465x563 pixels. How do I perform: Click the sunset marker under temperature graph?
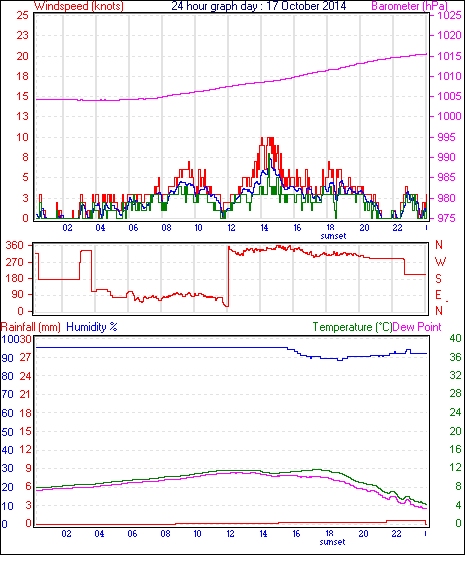pyautogui.click(x=333, y=542)
